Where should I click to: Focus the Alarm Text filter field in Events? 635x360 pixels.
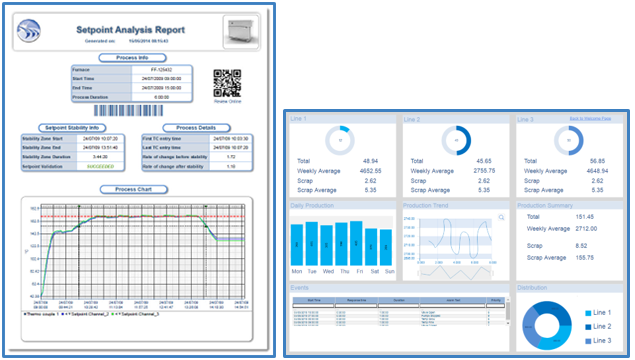click(x=453, y=306)
